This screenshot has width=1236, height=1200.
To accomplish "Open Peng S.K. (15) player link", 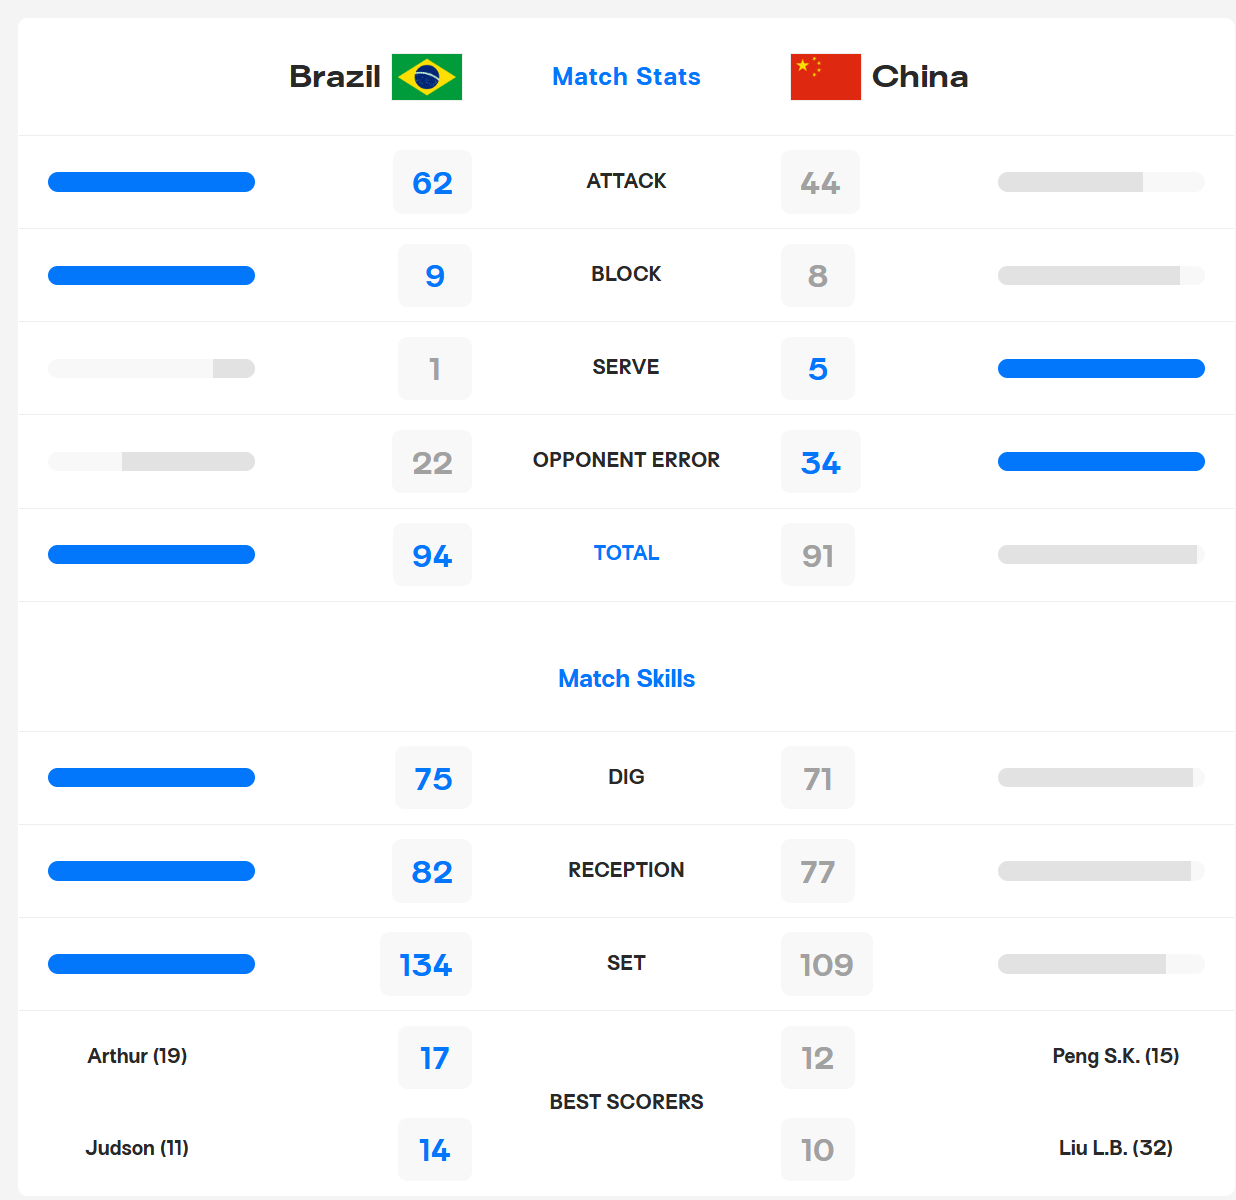I will [1116, 1056].
